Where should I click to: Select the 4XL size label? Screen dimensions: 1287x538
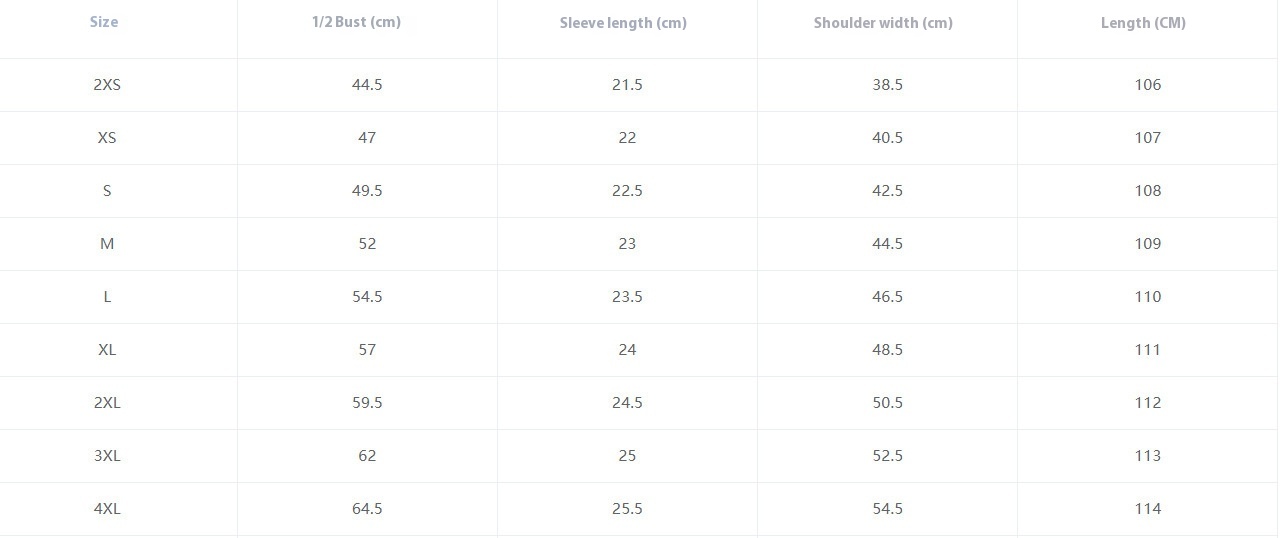click(x=107, y=509)
